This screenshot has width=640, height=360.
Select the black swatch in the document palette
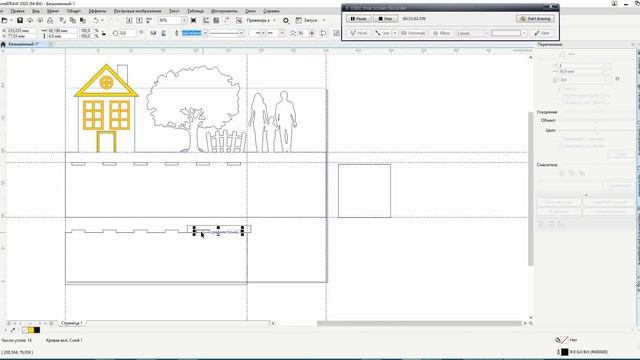(37, 330)
